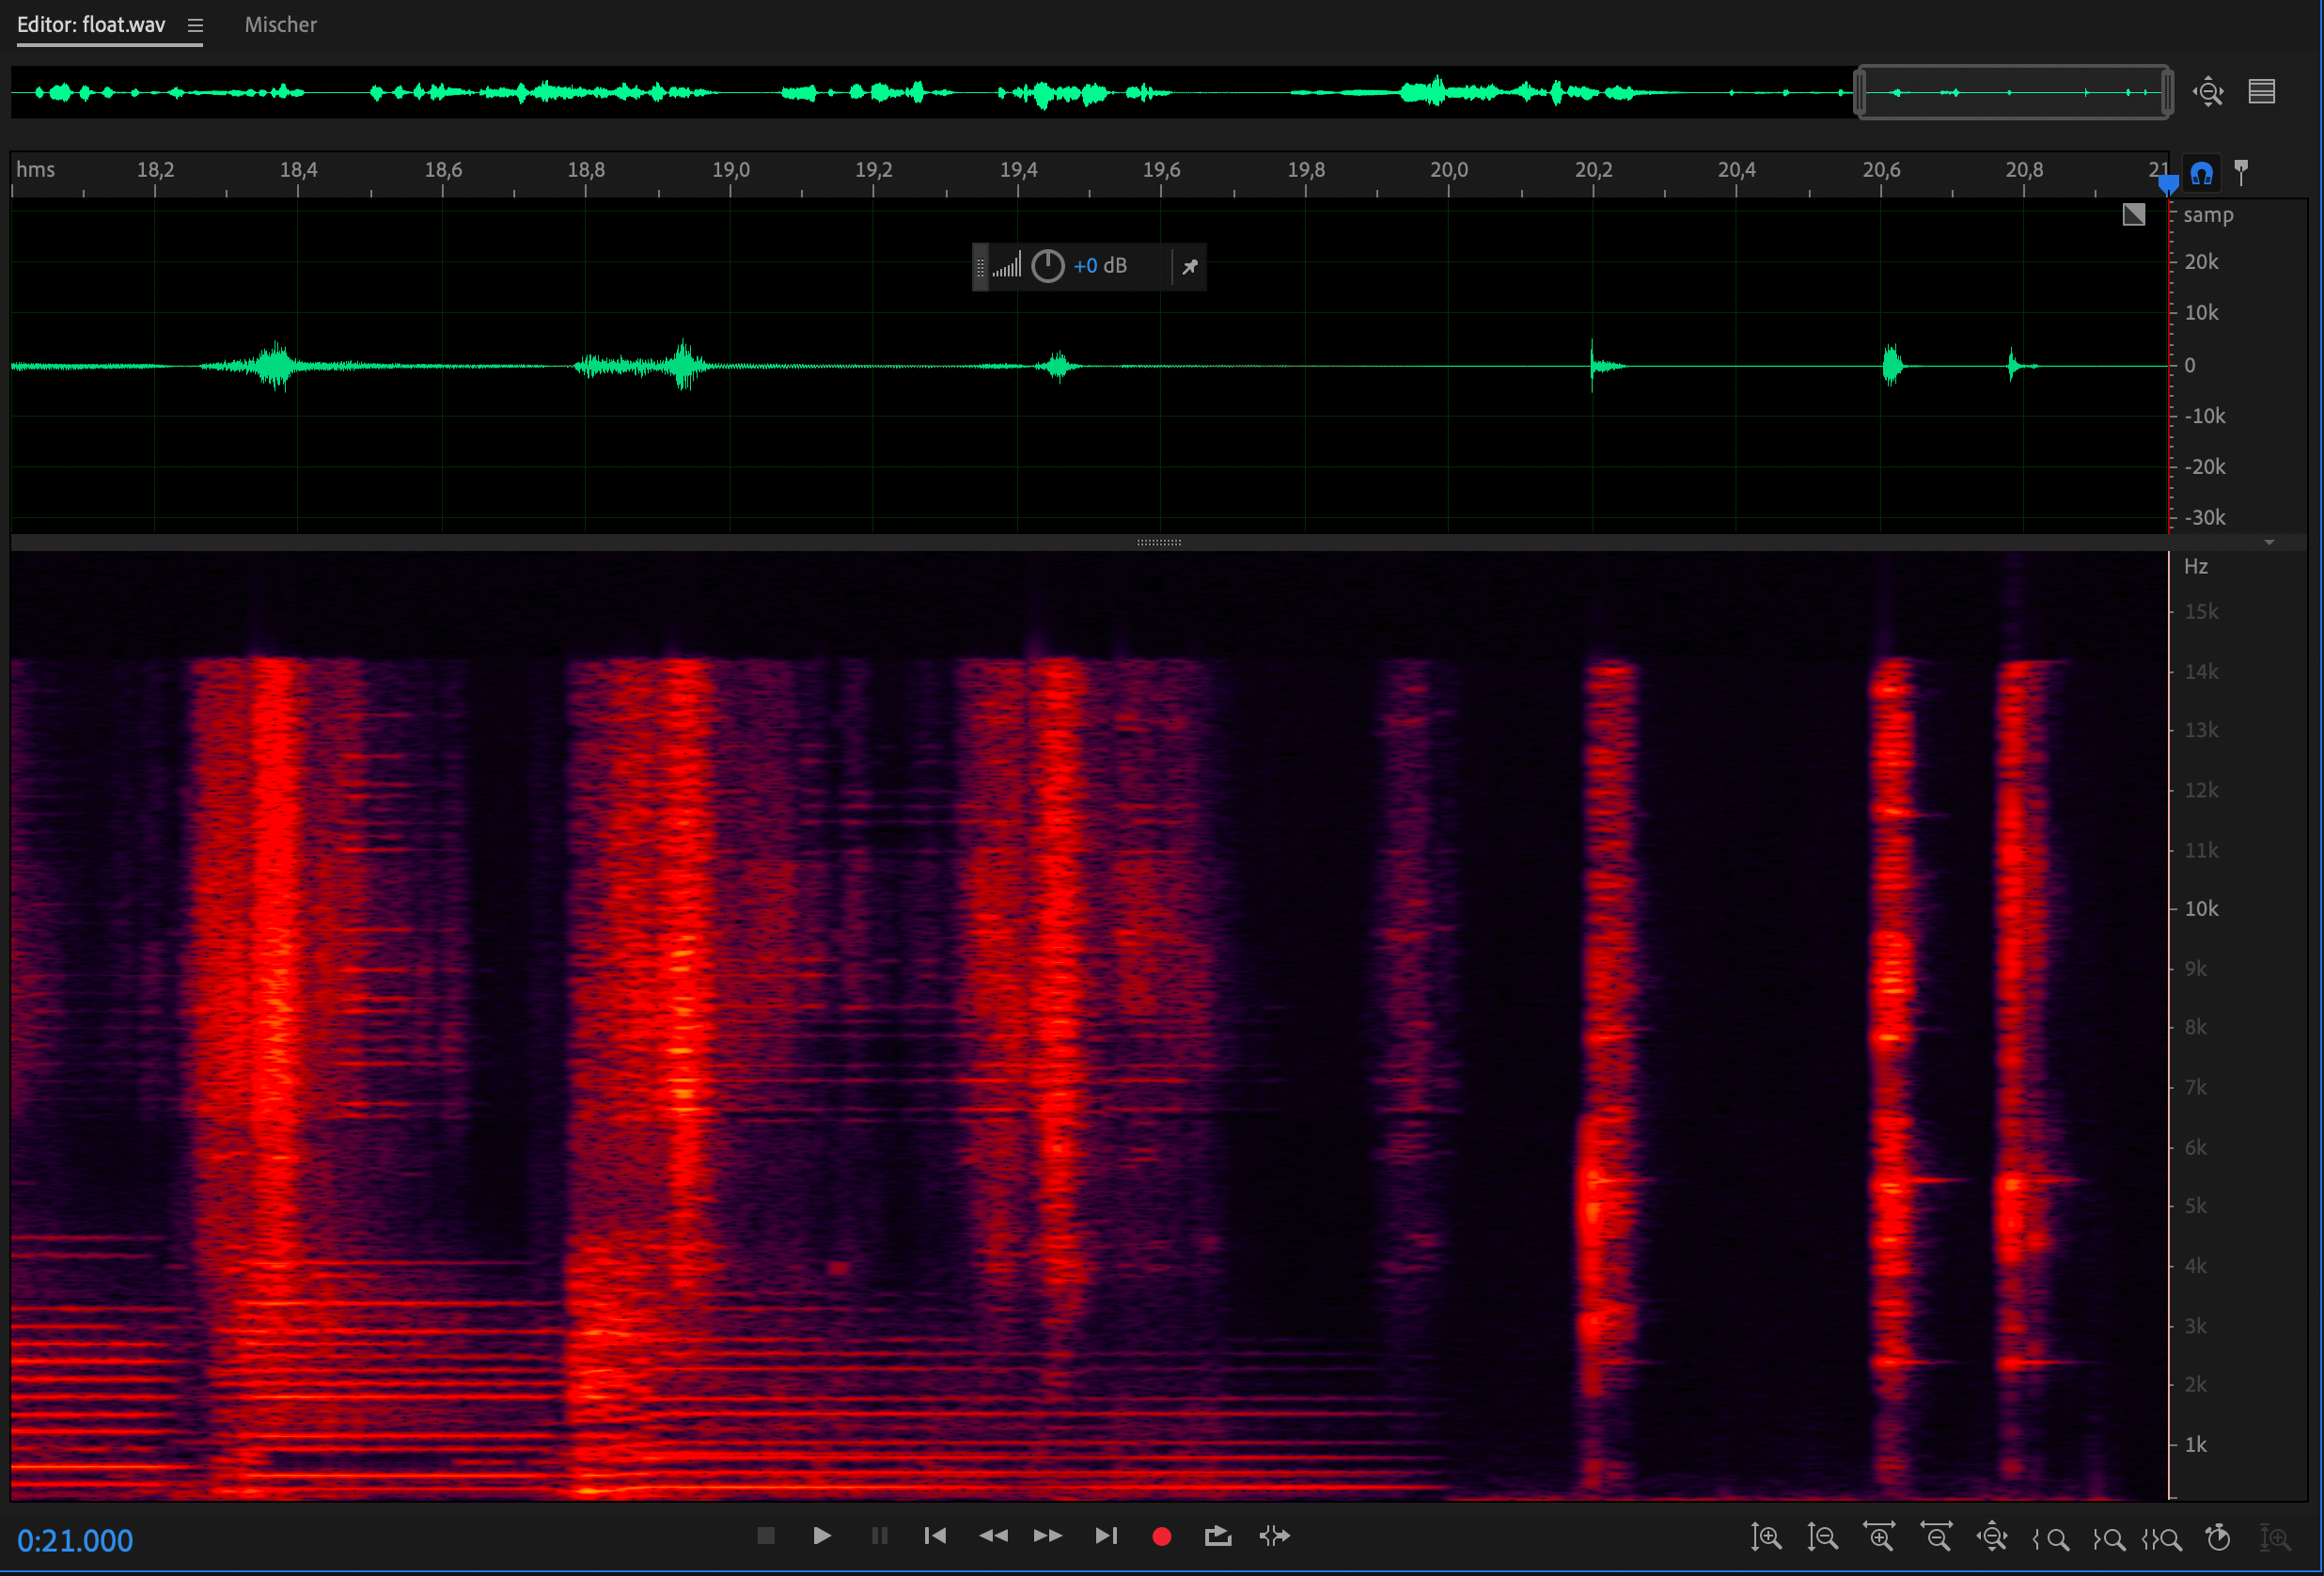Click Zoom In Amplitude icon
Viewport: 2324px width, 1576px height.
[1766, 1536]
